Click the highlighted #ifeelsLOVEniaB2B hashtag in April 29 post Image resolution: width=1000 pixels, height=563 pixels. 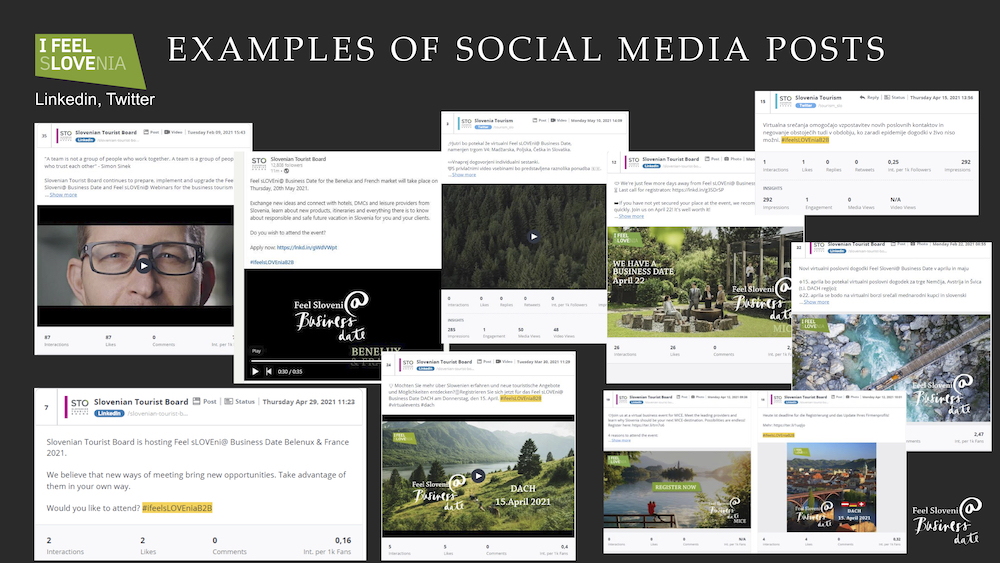[x=177, y=508]
